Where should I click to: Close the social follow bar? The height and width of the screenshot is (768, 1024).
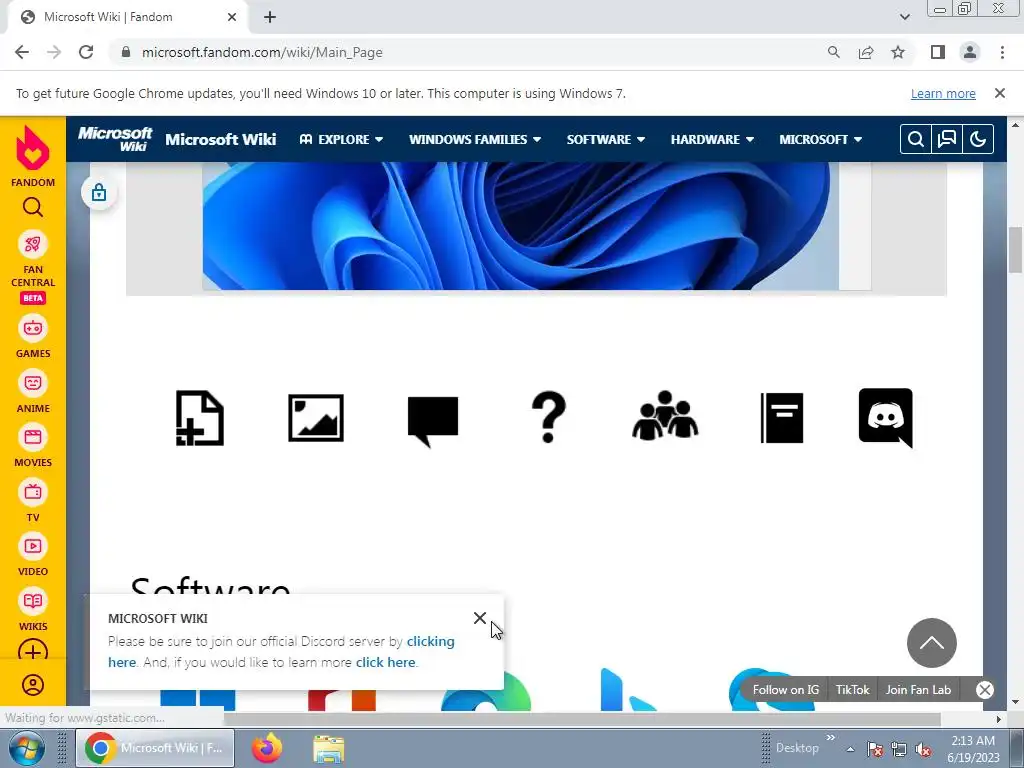pos(985,690)
